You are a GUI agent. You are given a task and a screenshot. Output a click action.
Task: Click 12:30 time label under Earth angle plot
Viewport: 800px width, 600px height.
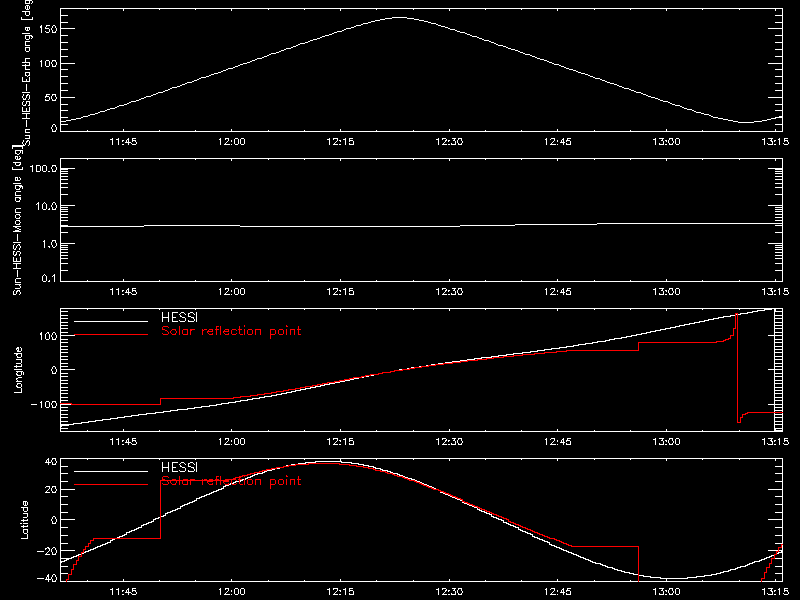449,142
